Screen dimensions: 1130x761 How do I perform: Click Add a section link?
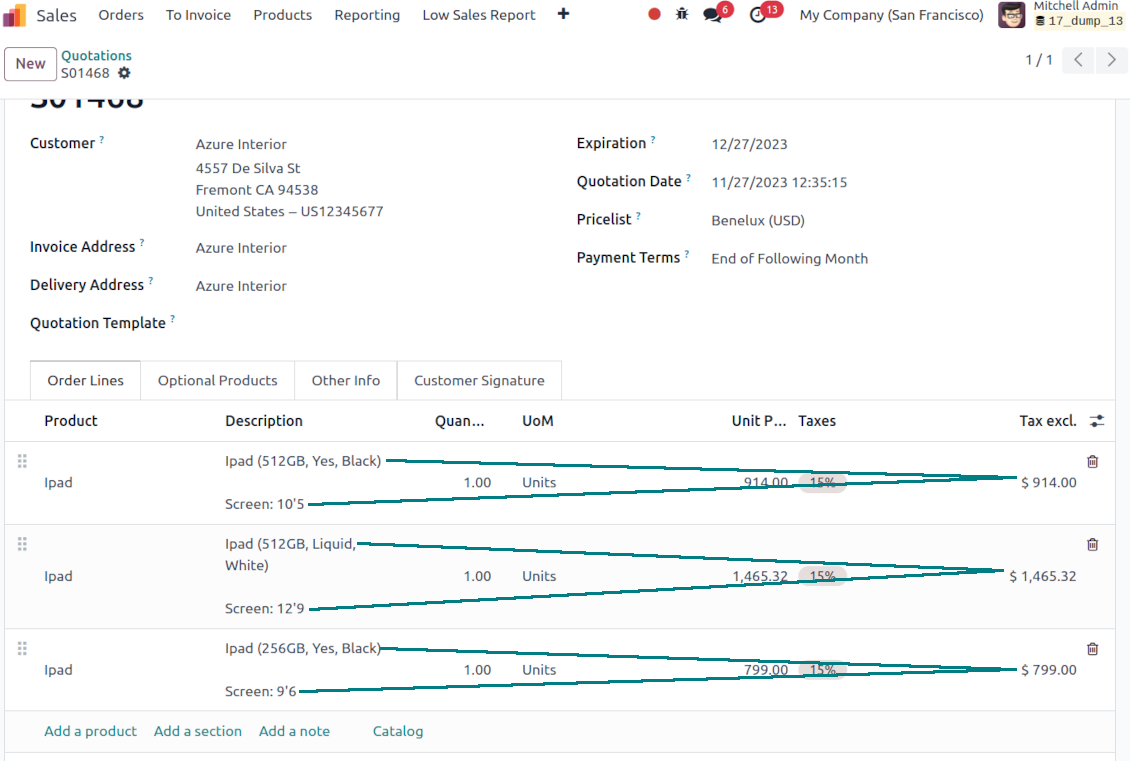pos(197,731)
